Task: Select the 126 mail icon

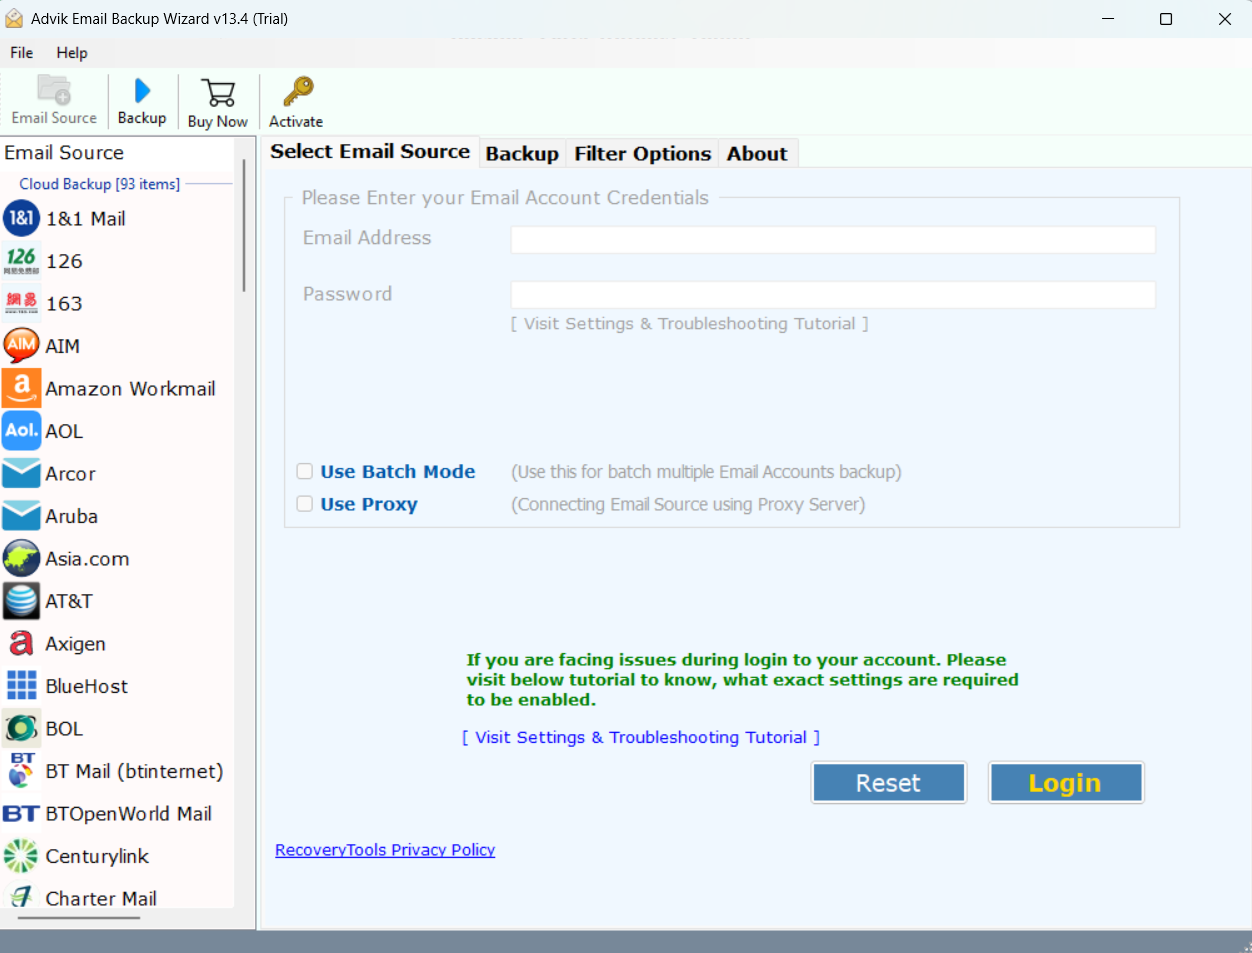Action: 21,261
